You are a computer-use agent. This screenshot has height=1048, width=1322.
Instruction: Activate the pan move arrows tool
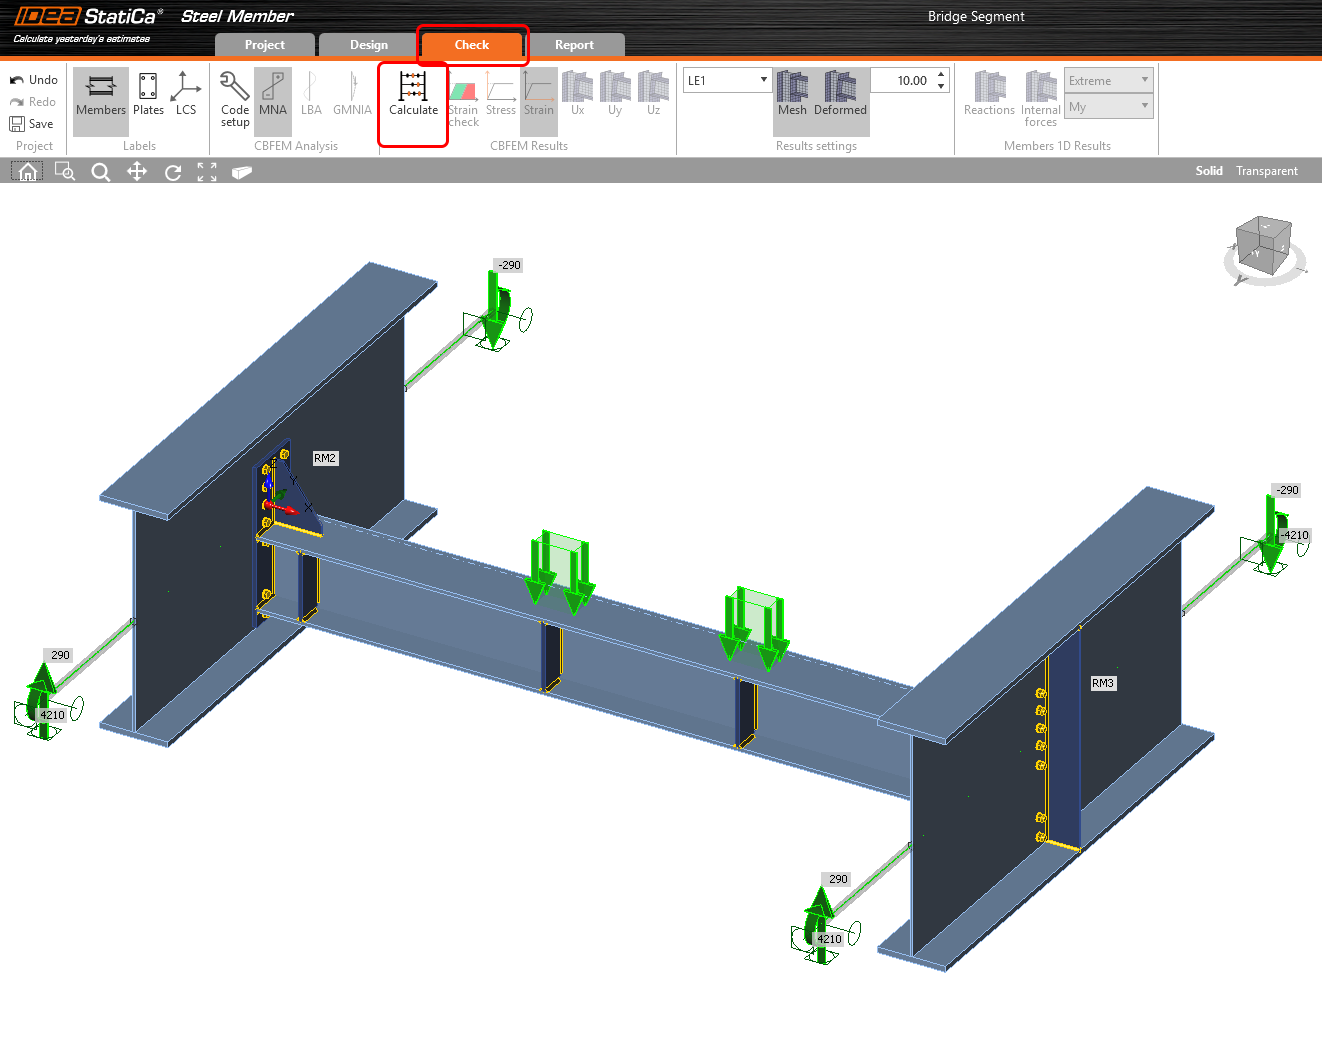137,172
